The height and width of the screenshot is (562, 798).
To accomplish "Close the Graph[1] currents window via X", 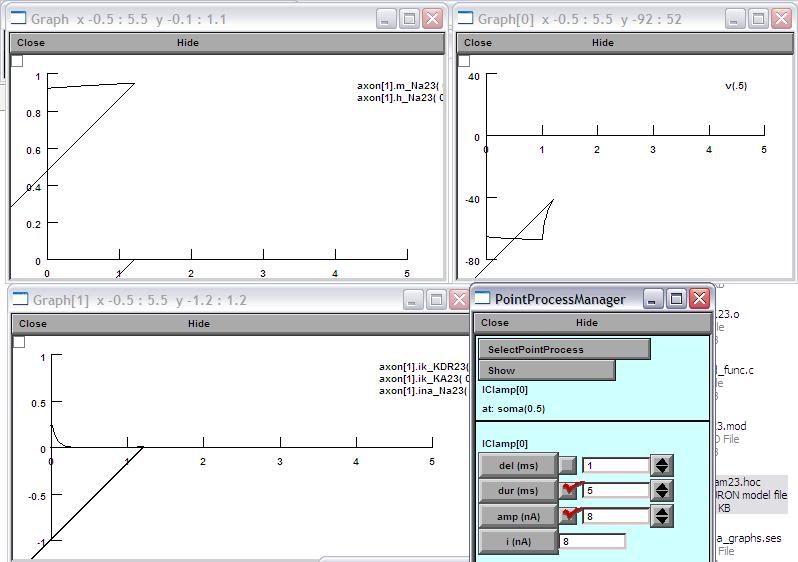I will [458, 300].
